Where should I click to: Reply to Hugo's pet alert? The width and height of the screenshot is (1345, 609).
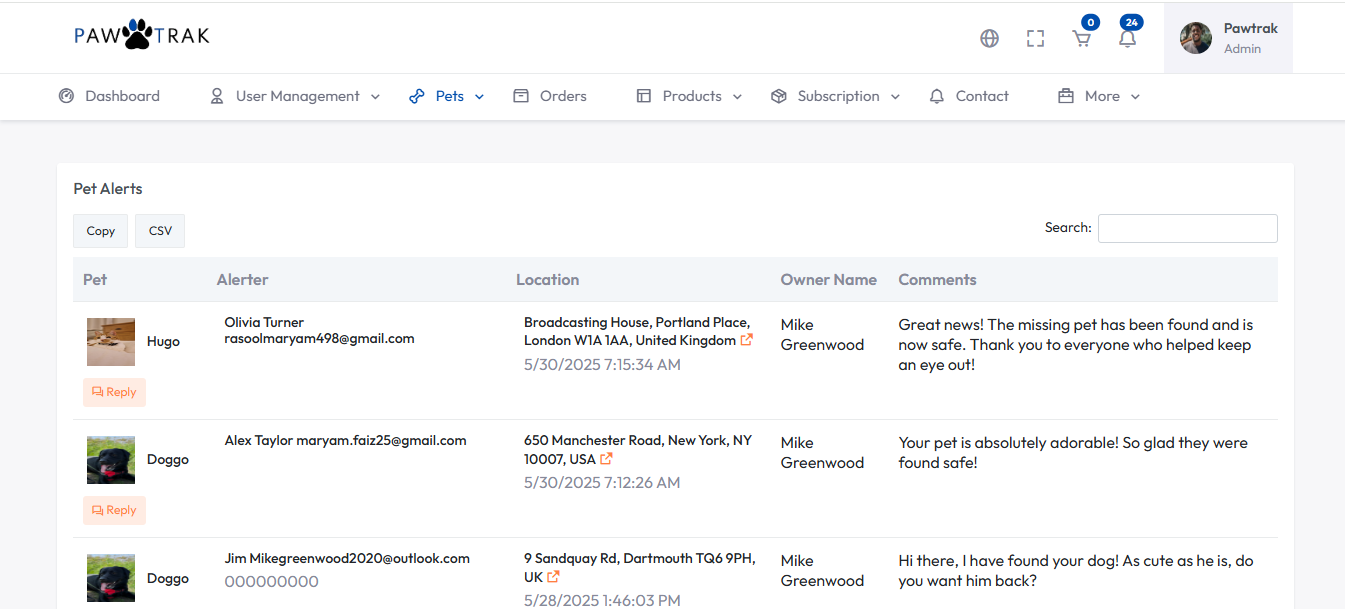tap(114, 392)
